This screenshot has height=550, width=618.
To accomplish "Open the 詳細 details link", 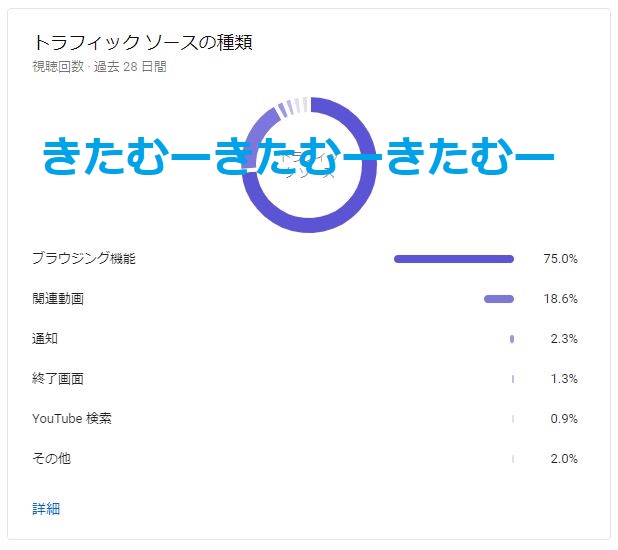I will [46, 509].
